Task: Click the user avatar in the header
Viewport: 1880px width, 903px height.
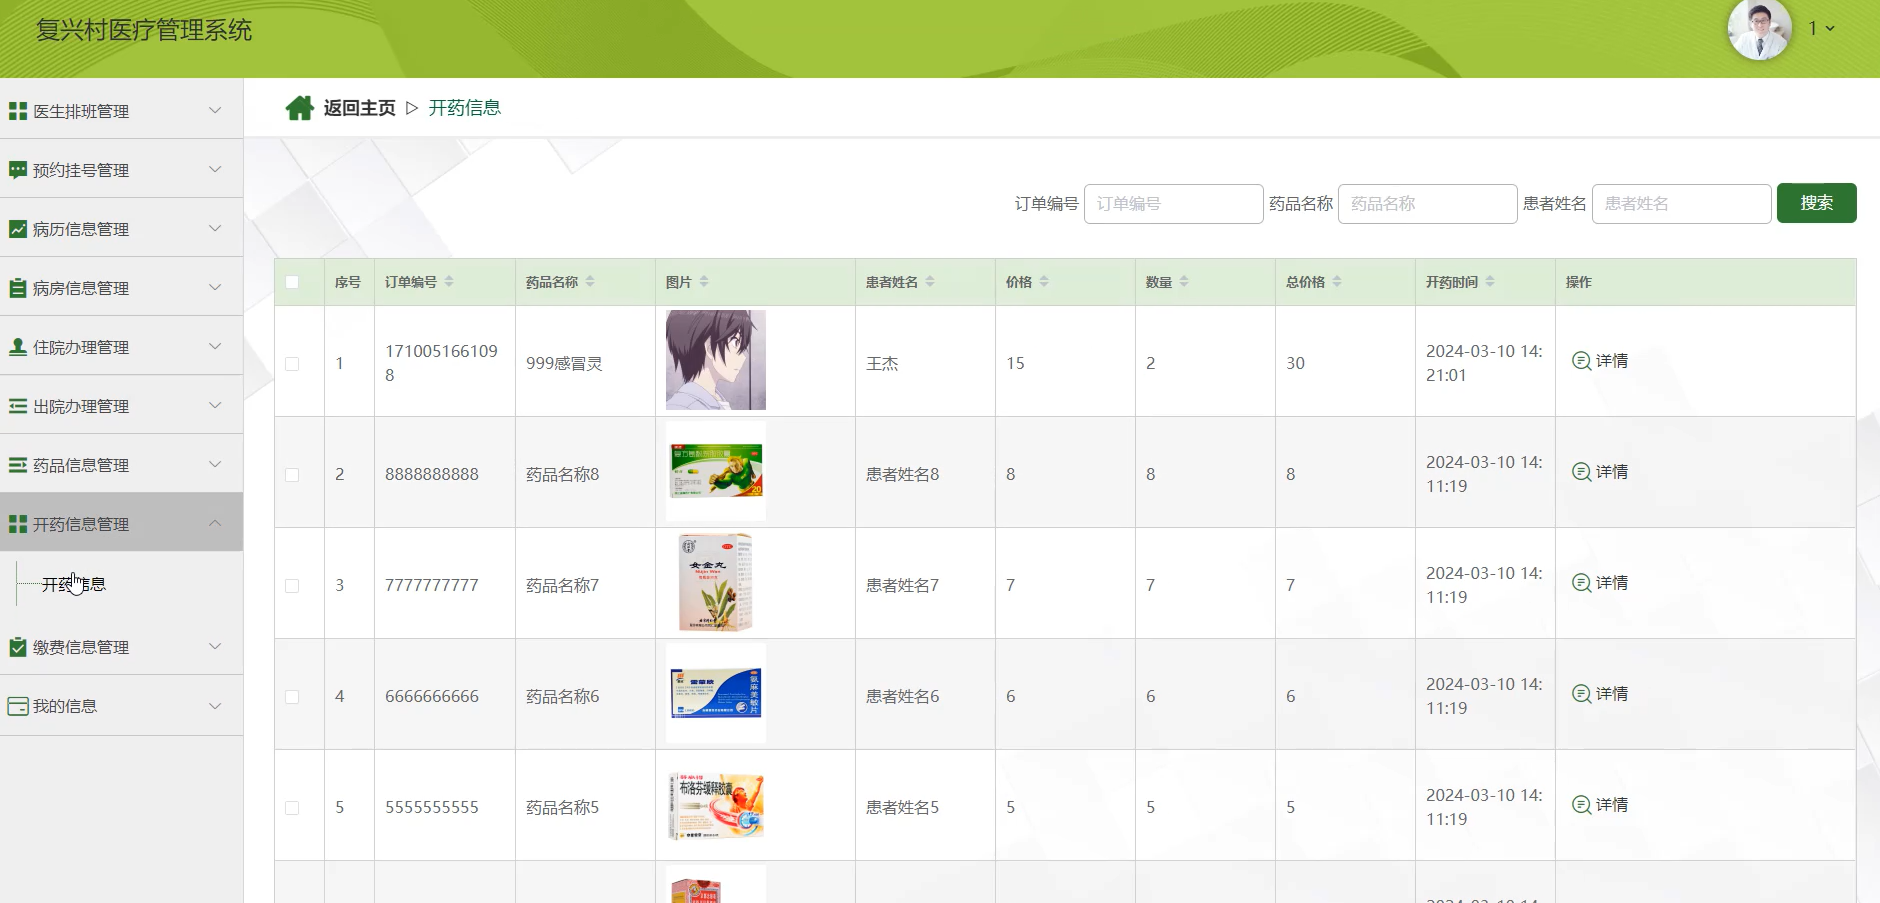Action: (x=1759, y=29)
